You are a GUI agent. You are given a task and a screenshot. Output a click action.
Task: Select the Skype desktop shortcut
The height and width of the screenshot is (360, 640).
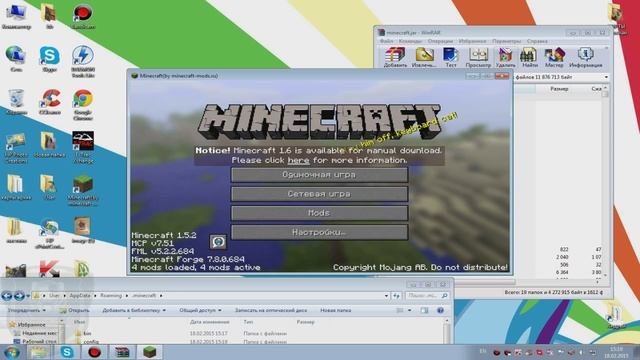(49, 59)
